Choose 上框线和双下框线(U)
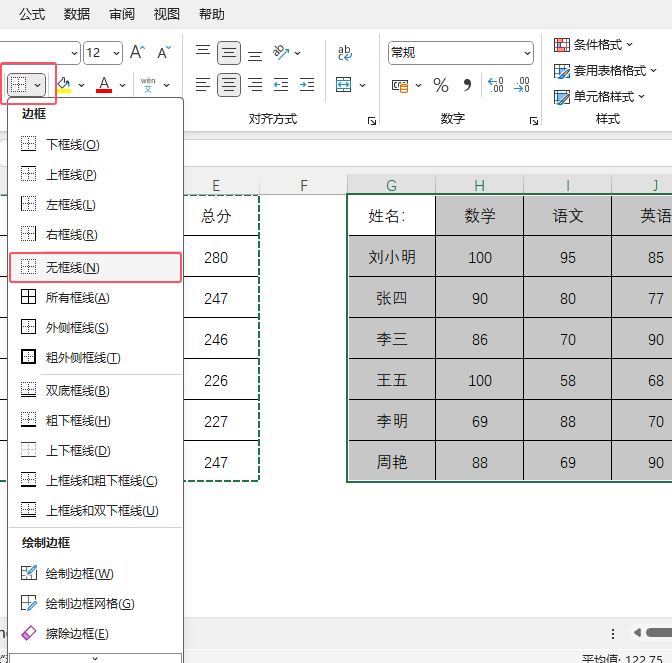This screenshot has width=672, height=663. tap(95, 510)
